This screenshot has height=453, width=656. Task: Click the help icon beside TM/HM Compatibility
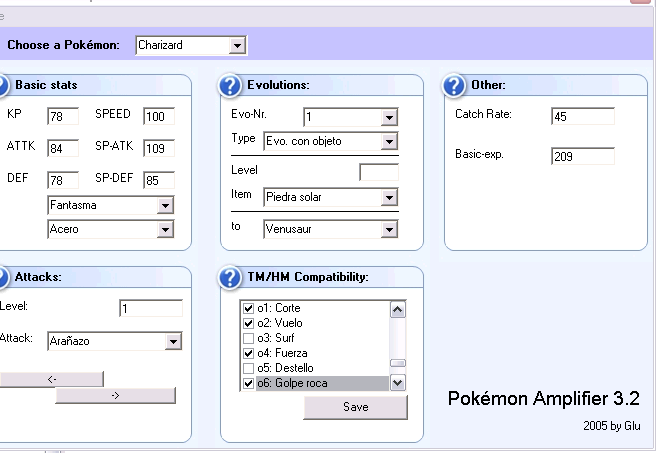tap(230, 278)
